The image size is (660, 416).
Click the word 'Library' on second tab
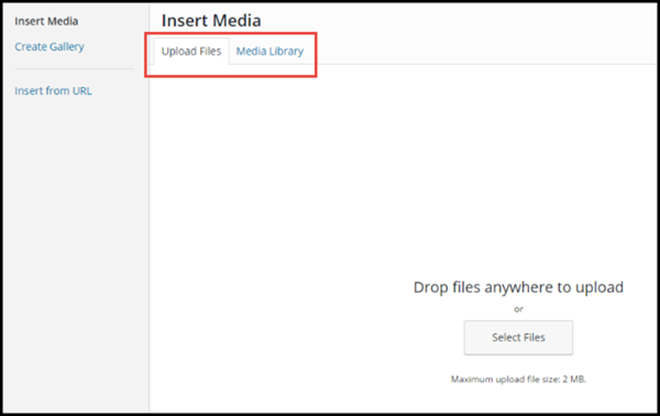(284, 51)
